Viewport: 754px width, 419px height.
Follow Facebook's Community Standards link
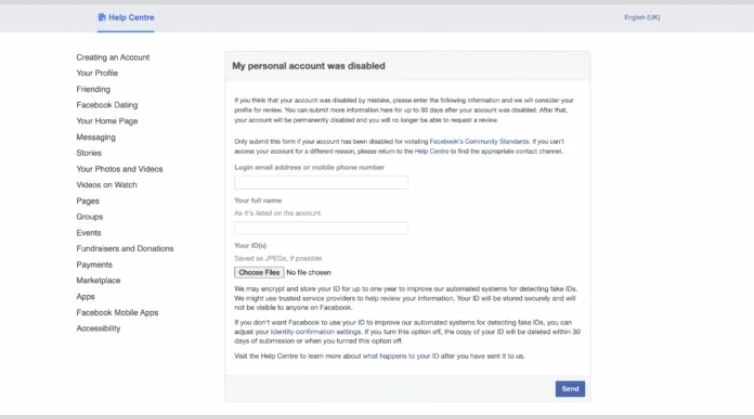pos(479,141)
